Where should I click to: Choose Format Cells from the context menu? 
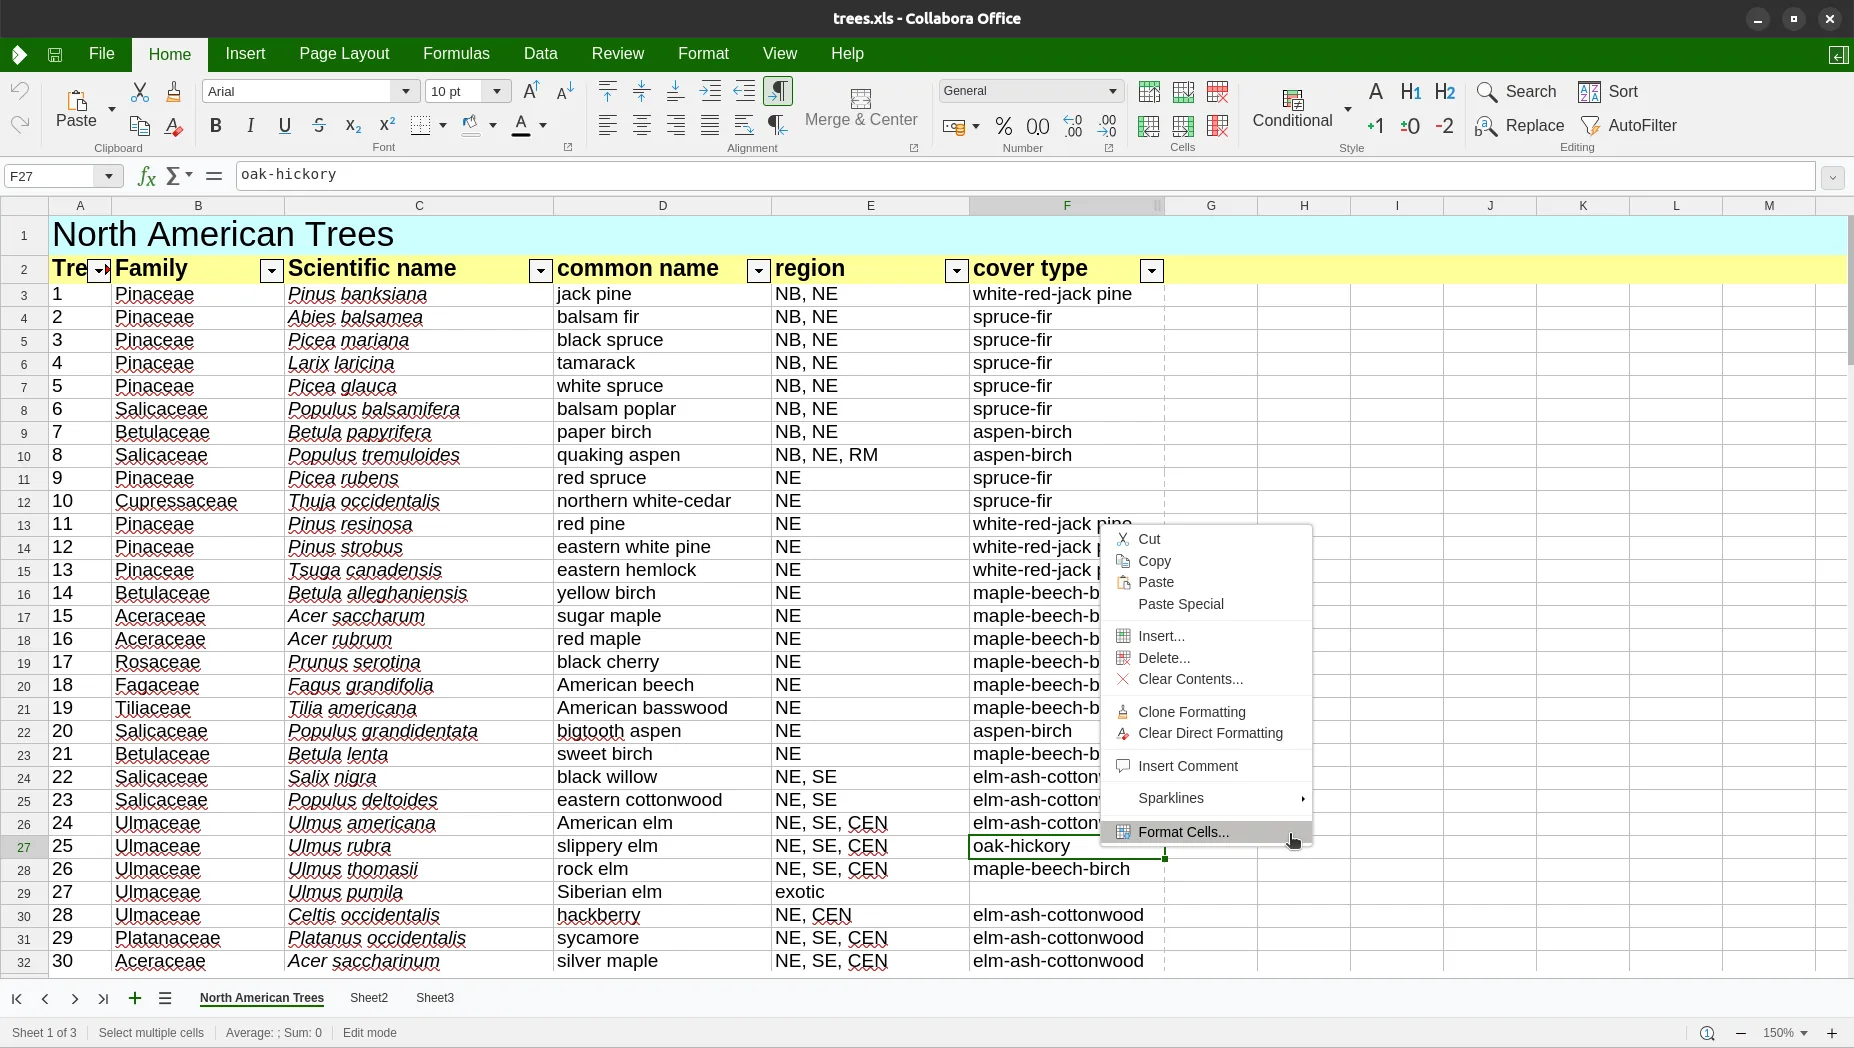coord(1184,832)
